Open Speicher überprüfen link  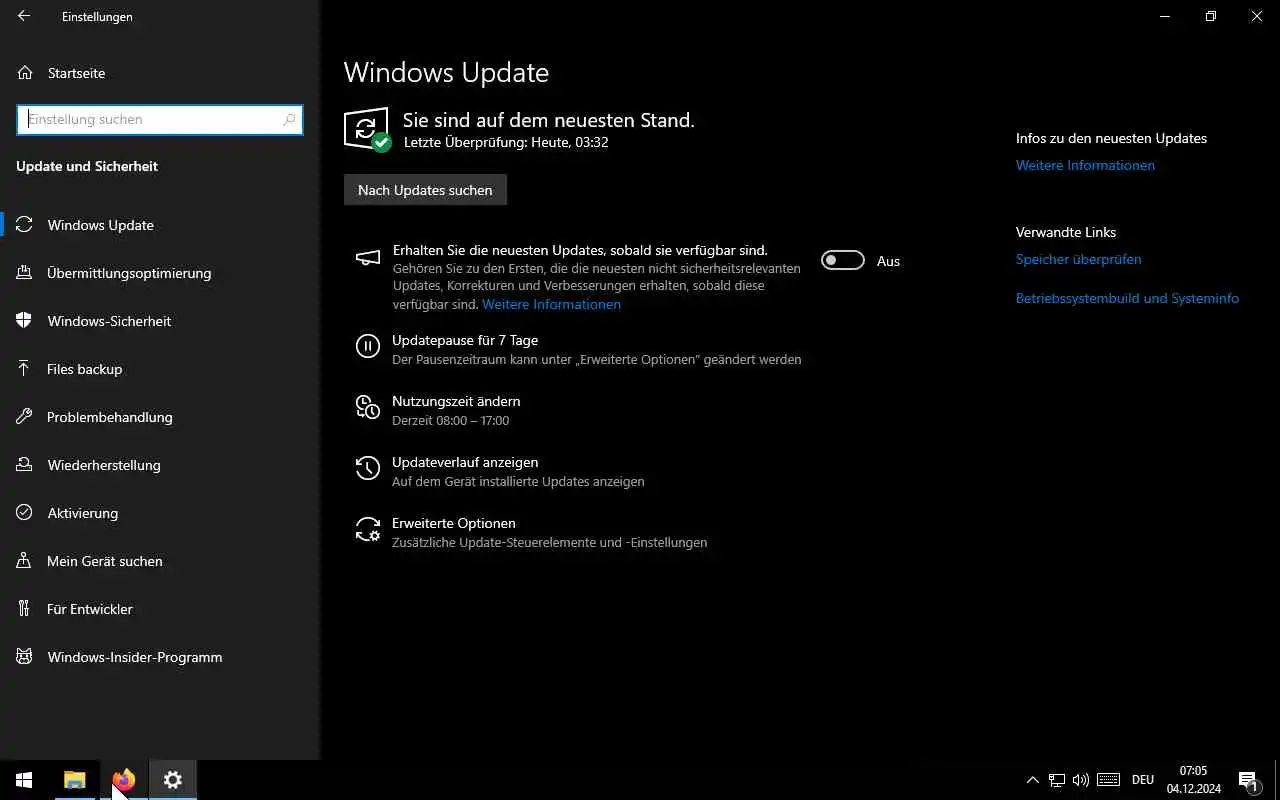click(x=1078, y=259)
